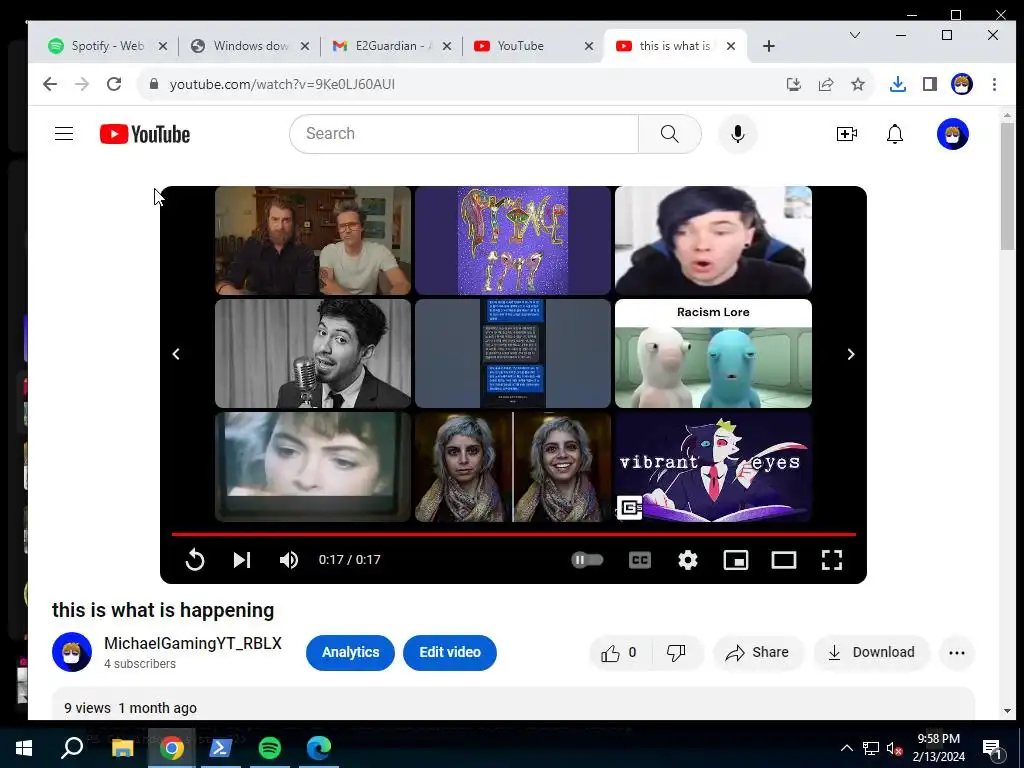Dislike the video

(x=677, y=652)
